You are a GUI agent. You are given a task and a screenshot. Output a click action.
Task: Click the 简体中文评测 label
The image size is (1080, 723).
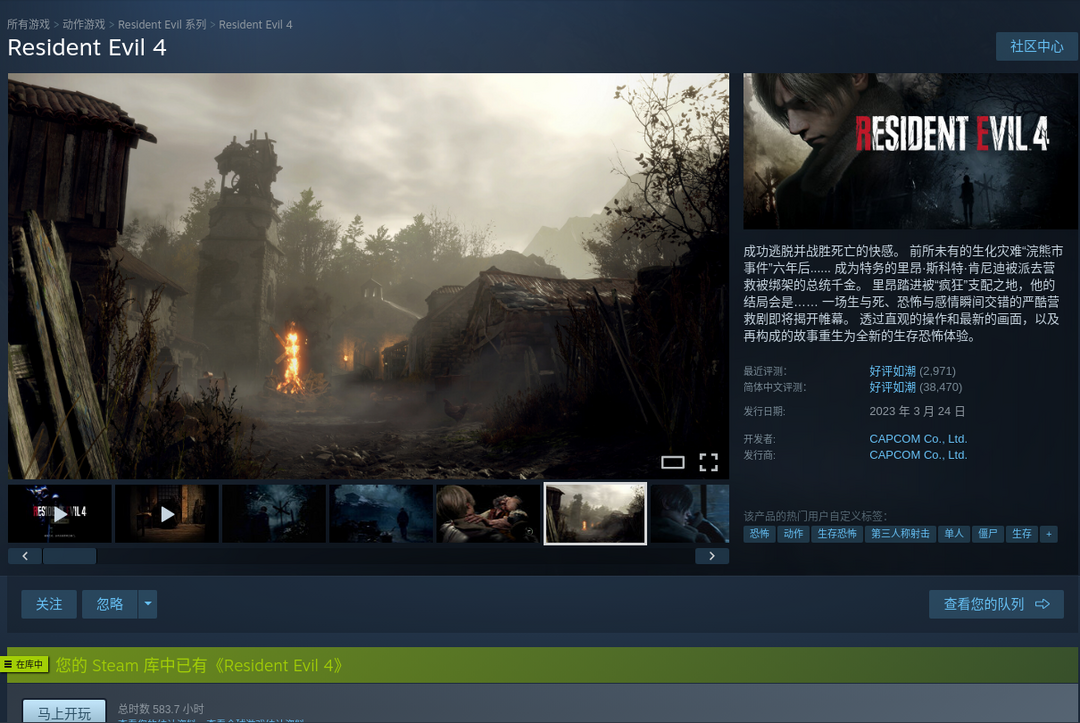(x=774, y=387)
